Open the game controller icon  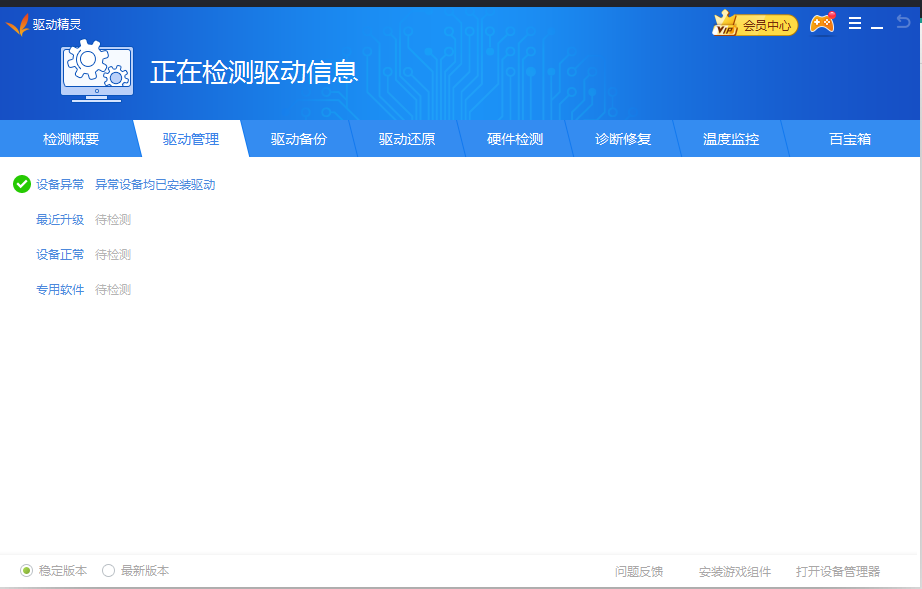822,24
